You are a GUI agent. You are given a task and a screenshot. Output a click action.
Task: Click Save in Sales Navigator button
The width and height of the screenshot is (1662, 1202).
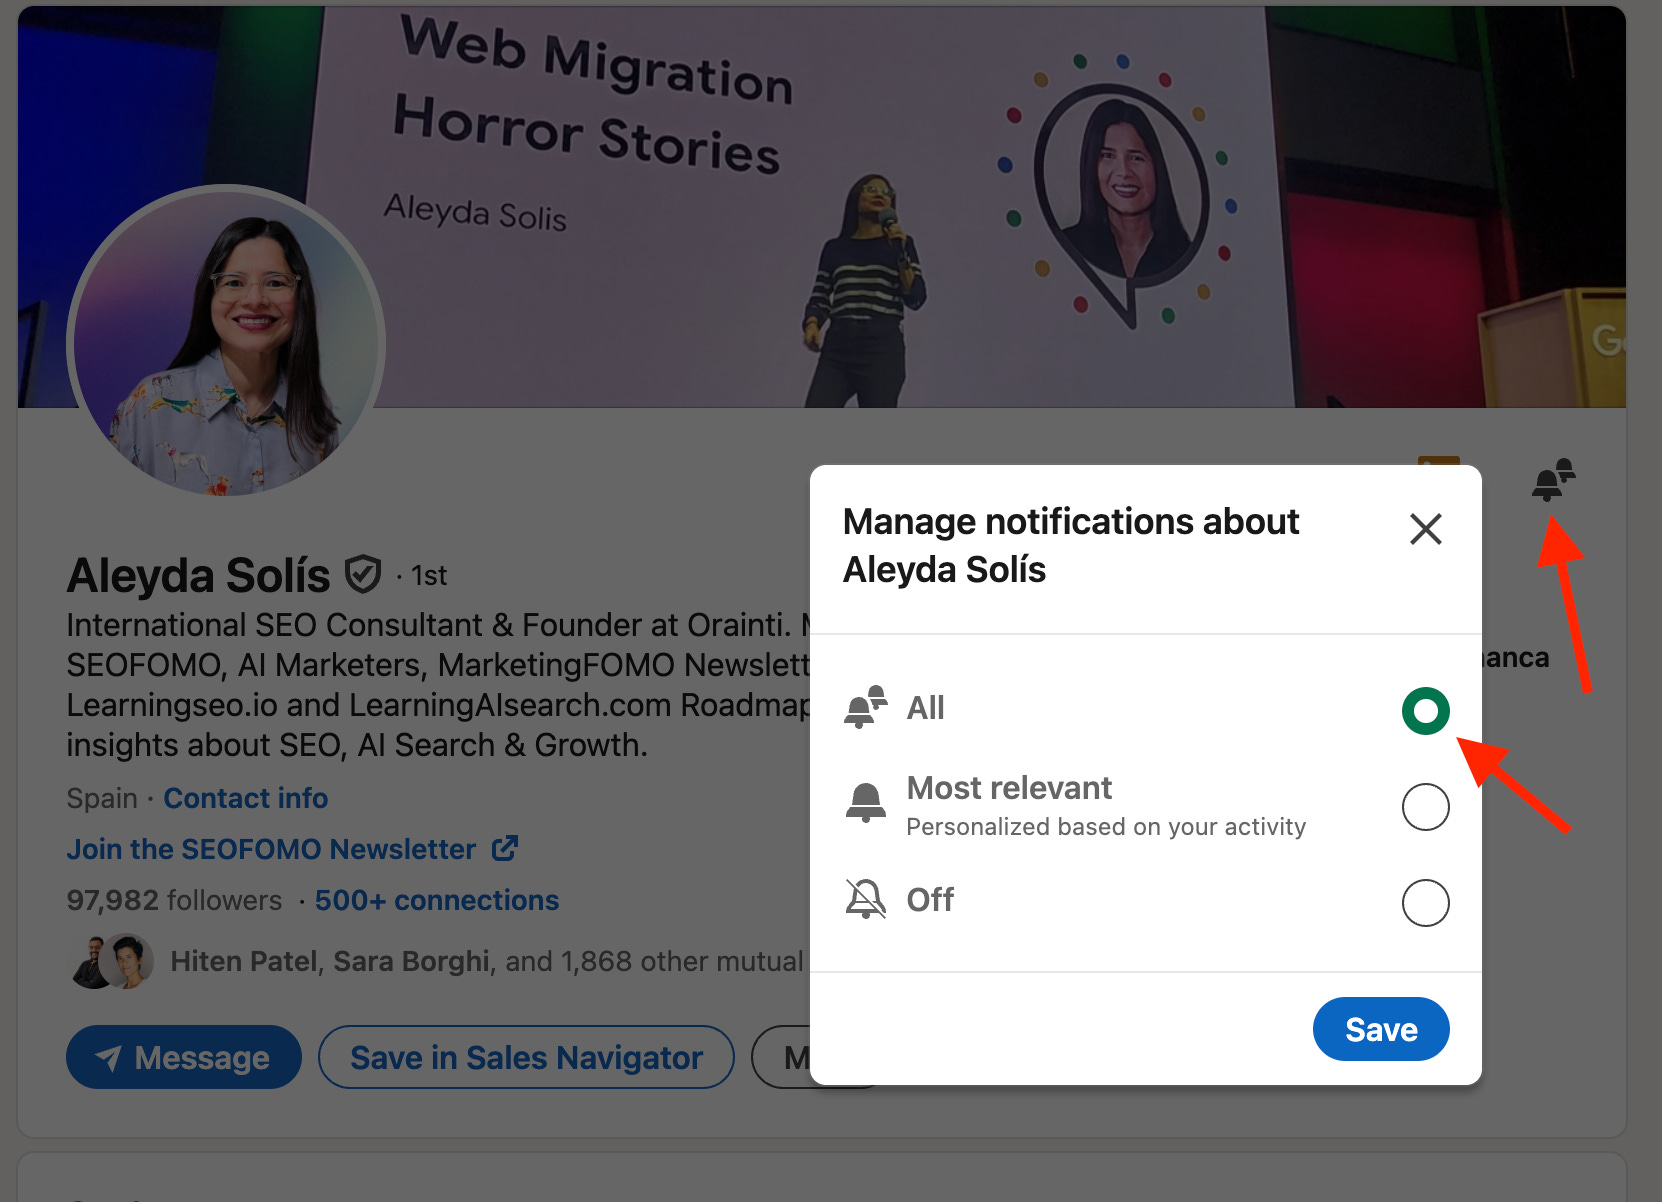526,1057
